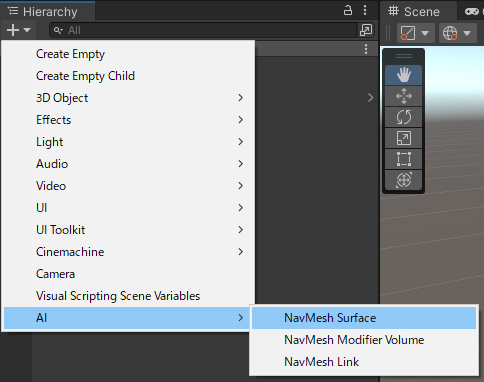Choose Camera from the create menu
This screenshot has width=484, height=382.
point(128,274)
